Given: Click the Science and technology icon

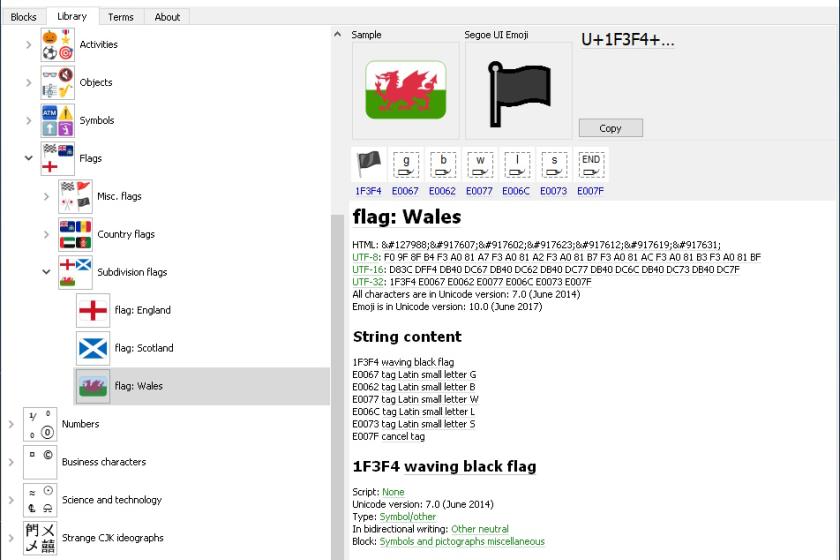Looking at the screenshot, I should [x=40, y=500].
